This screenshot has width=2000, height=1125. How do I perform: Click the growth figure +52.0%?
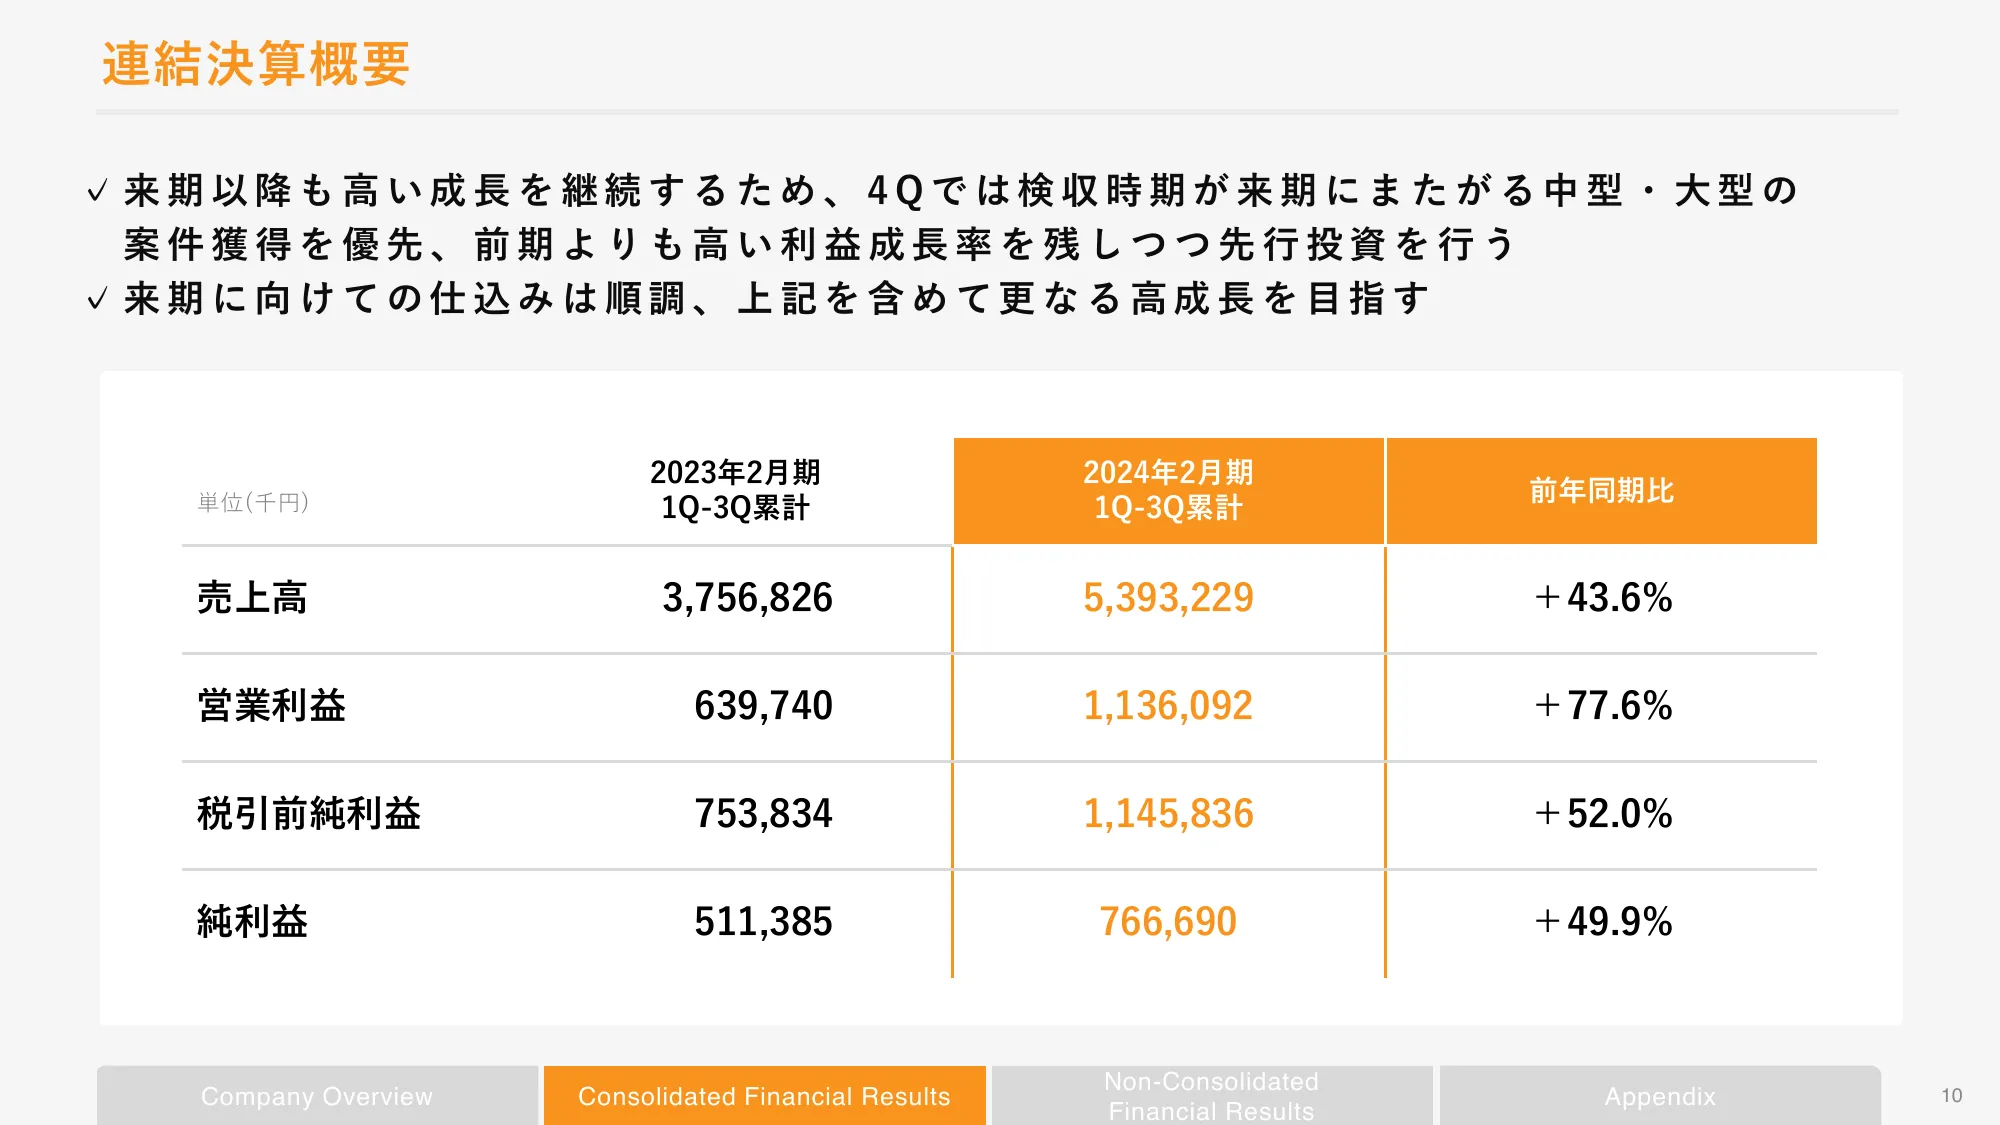tap(1603, 814)
